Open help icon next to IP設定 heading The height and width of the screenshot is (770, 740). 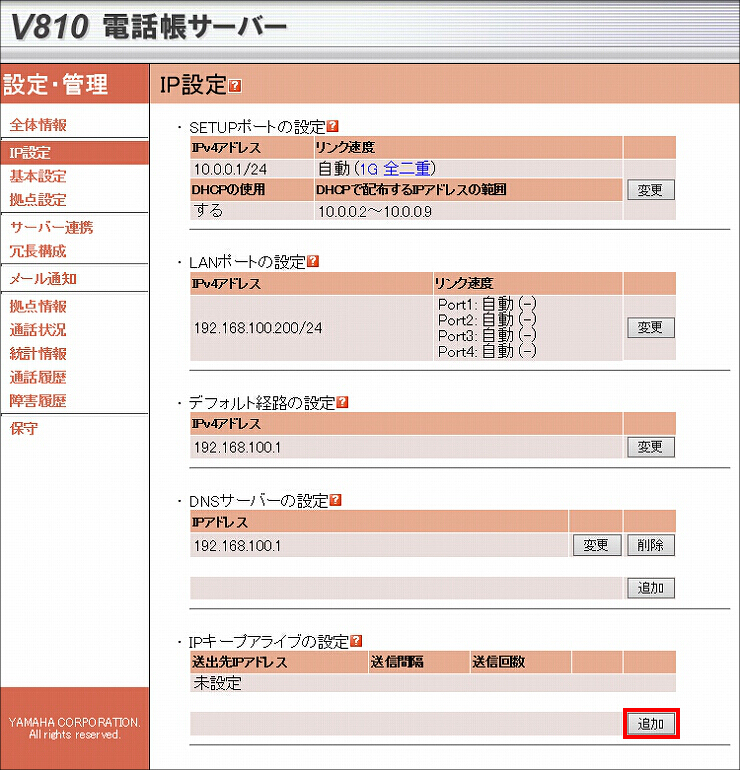235,86
